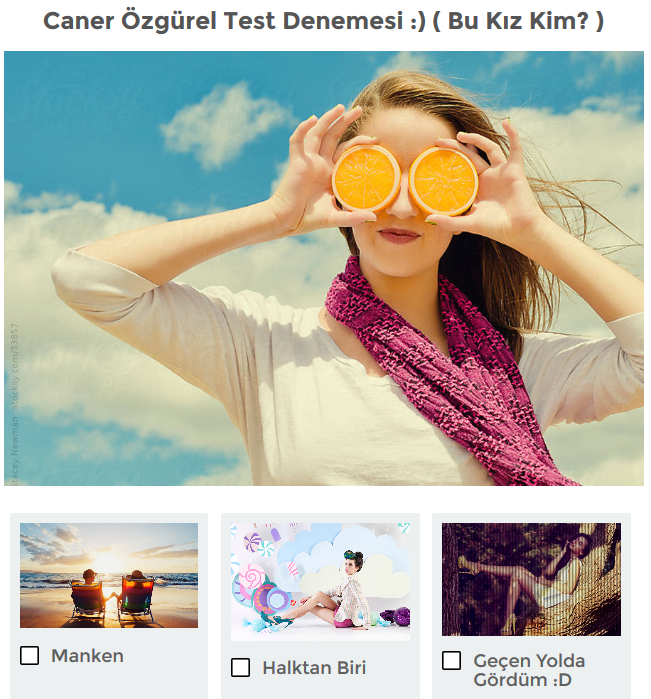Screen dimensions: 651x699
Task: Open the beach chairs sunset thumbnail
Action: click(109, 575)
